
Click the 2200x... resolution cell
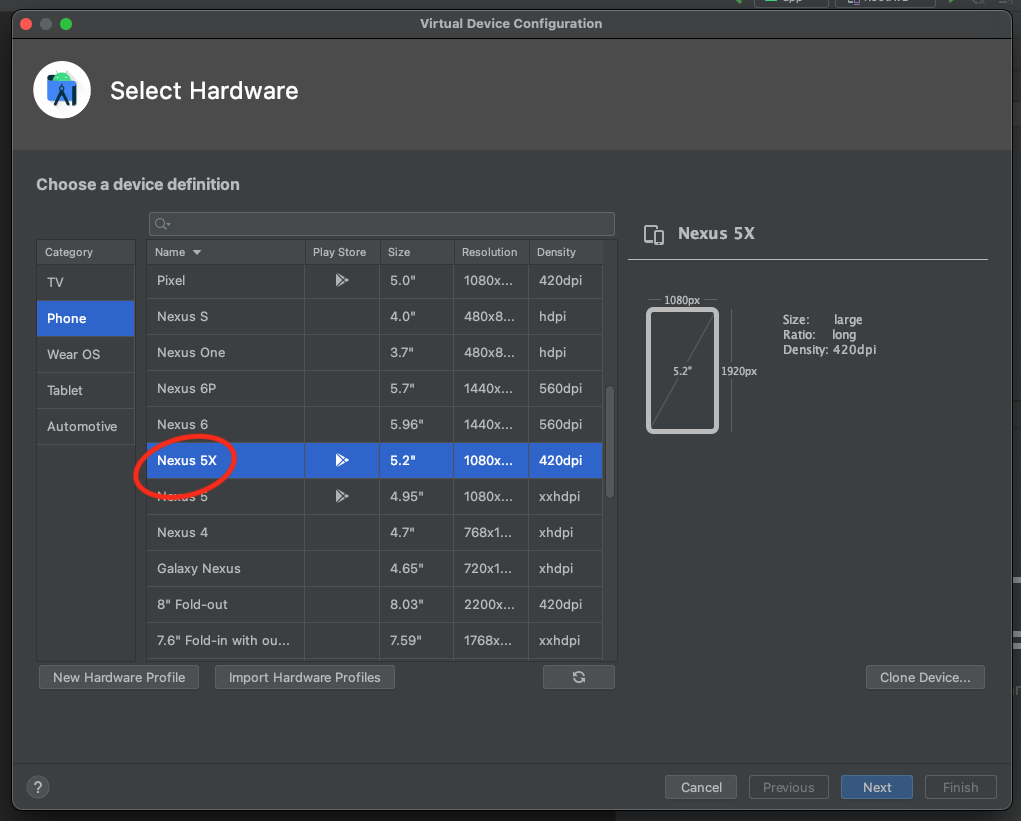[x=491, y=604]
